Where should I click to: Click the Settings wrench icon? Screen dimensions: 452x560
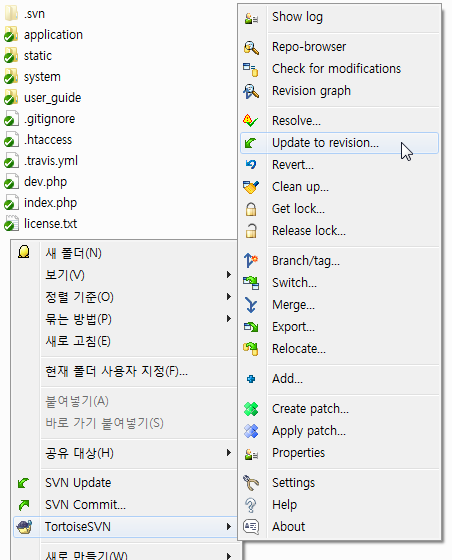(x=251, y=483)
